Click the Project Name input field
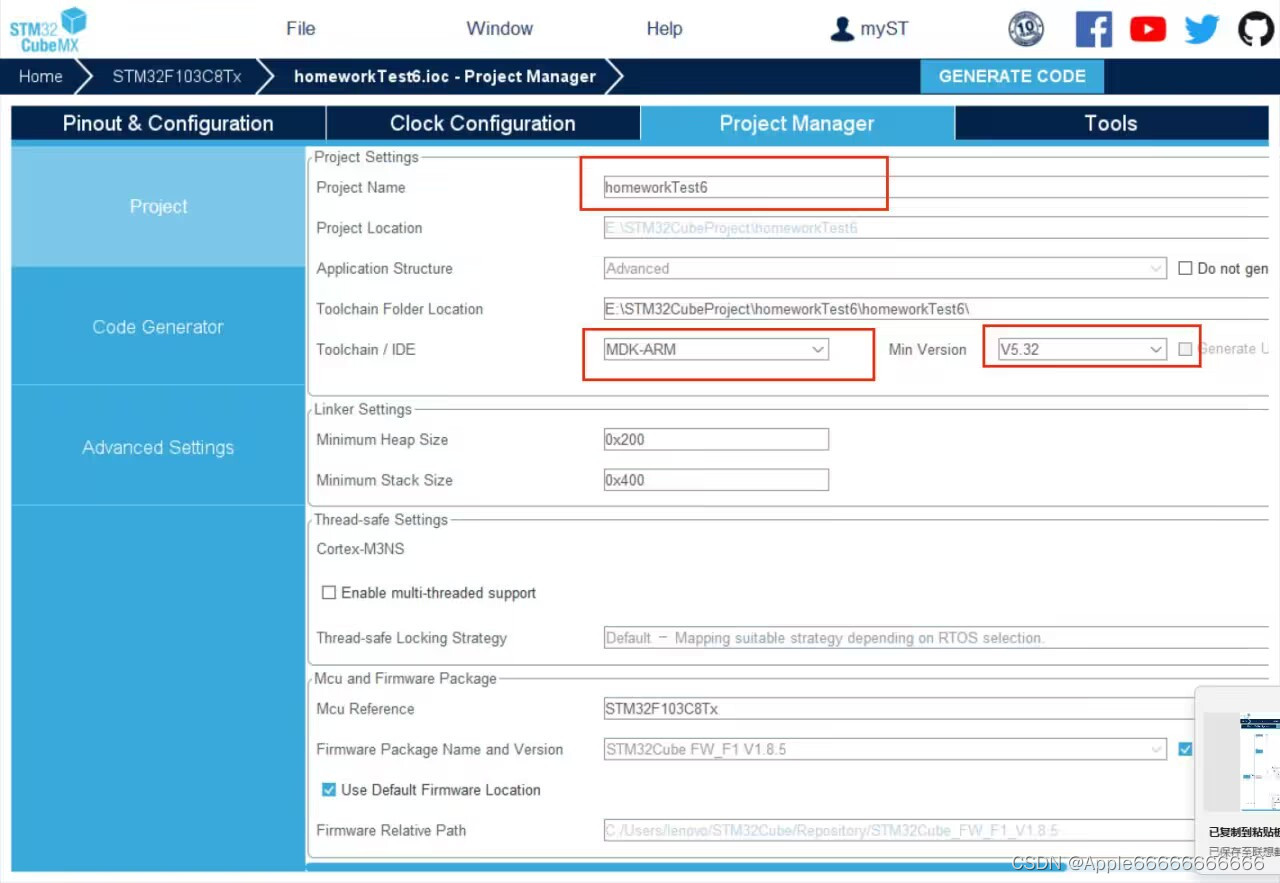1280x883 pixels. pos(935,187)
